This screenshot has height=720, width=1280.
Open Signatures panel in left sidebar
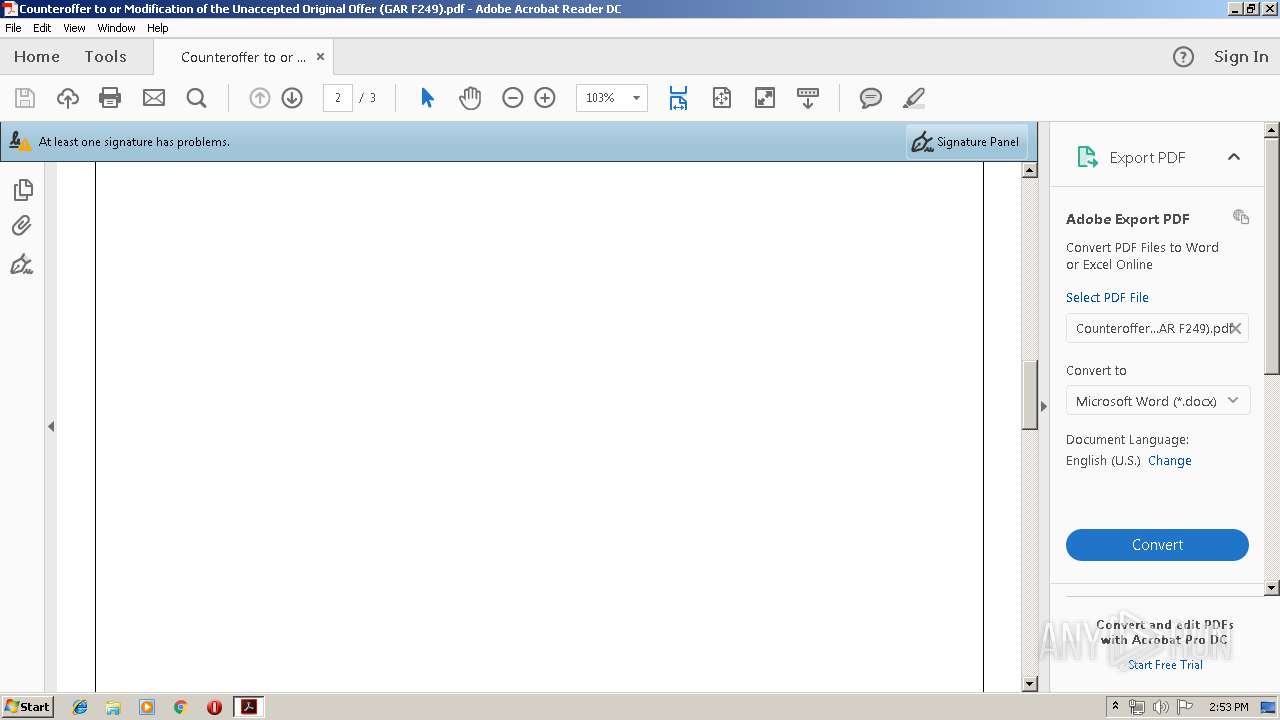pos(22,264)
